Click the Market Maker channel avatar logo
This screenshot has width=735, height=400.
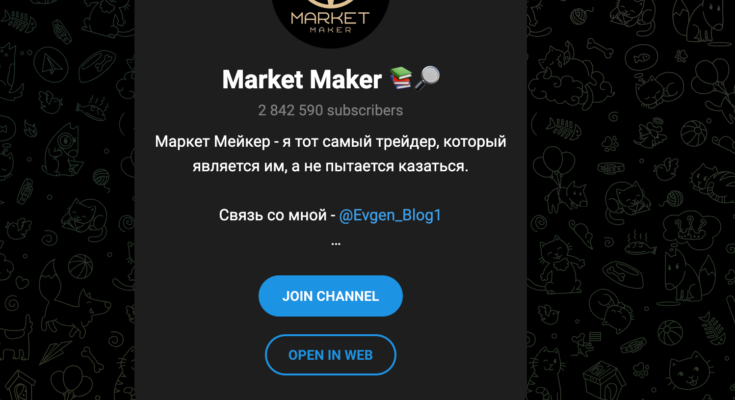tap(330, 20)
